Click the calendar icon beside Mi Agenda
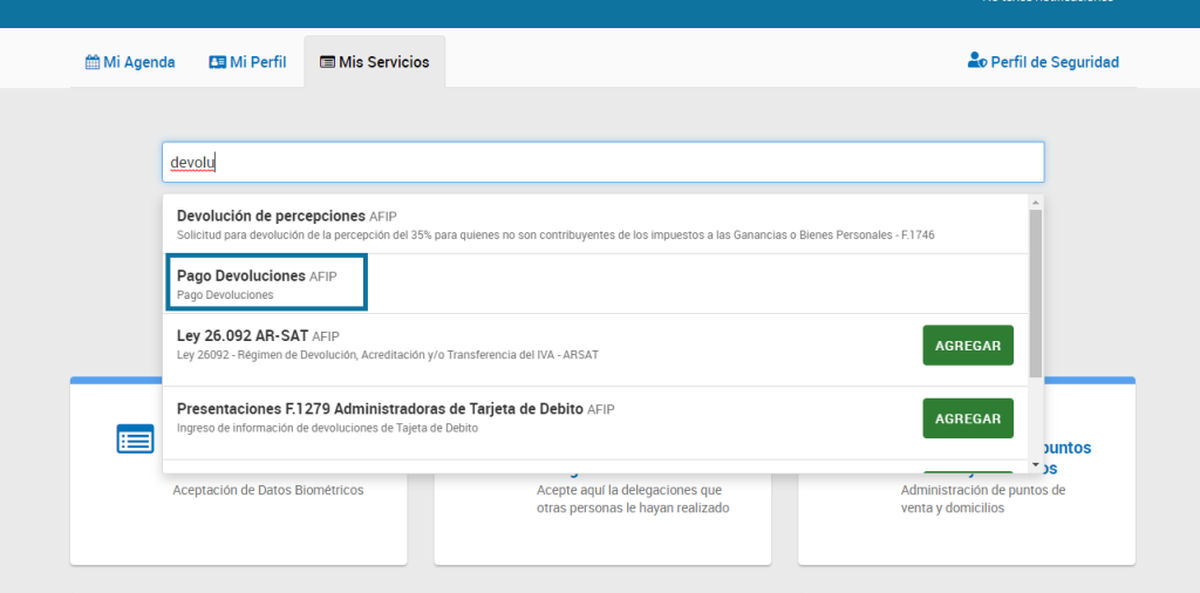The height and width of the screenshot is (593, 1200). coord(92,62)
